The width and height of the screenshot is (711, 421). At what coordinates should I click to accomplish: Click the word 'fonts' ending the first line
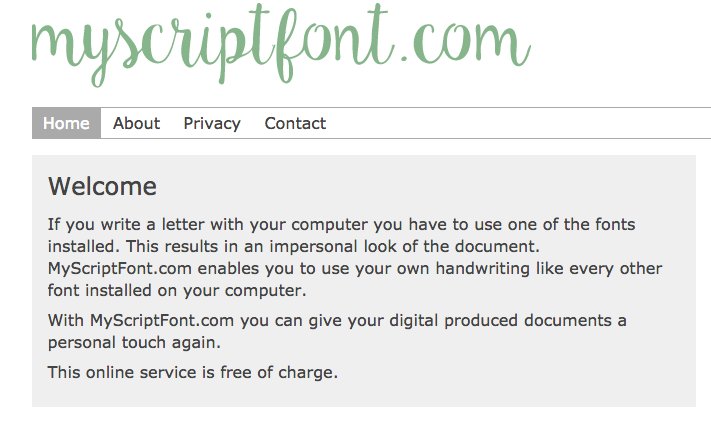pos(615,224)
